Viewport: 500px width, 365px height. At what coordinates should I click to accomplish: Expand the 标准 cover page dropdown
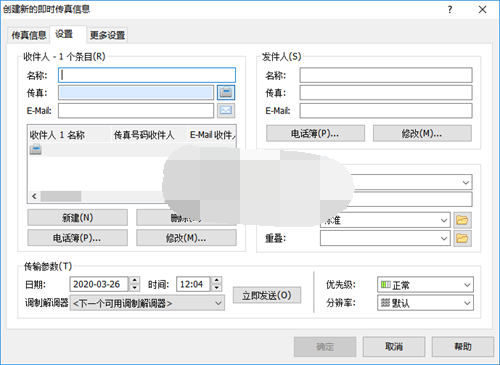444,220
